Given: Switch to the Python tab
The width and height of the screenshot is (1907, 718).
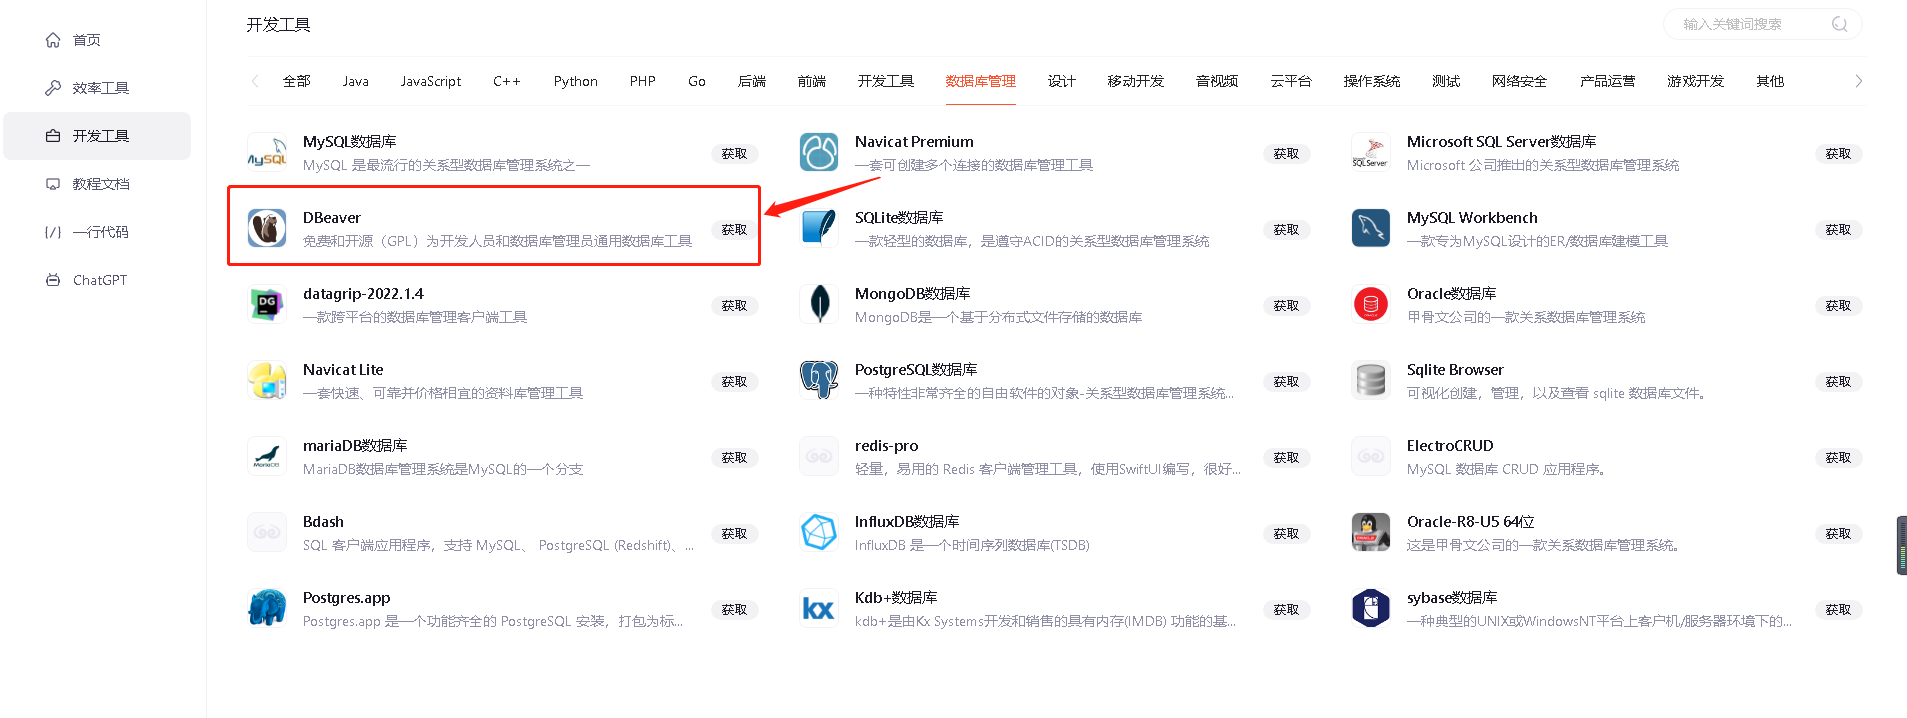Looking at the screenshot, I should tap(576, 81).
